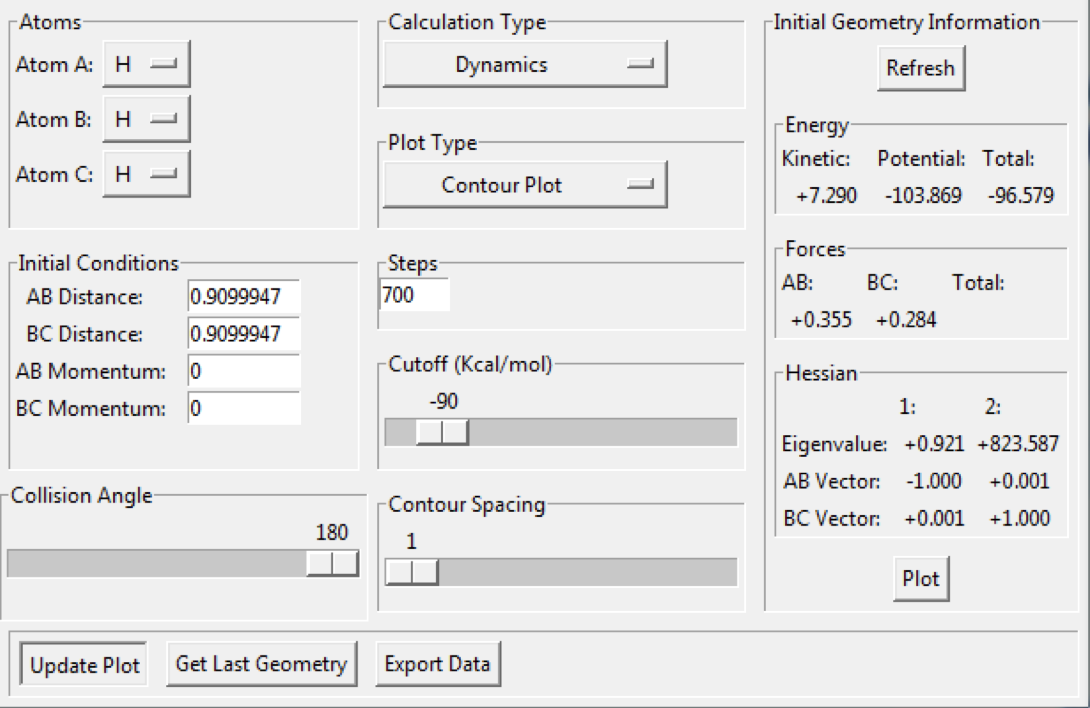The height and width of the screenshot is (708, 1090).
Task: Focus the AB Momentum text box
Action: tap(243, 371)
